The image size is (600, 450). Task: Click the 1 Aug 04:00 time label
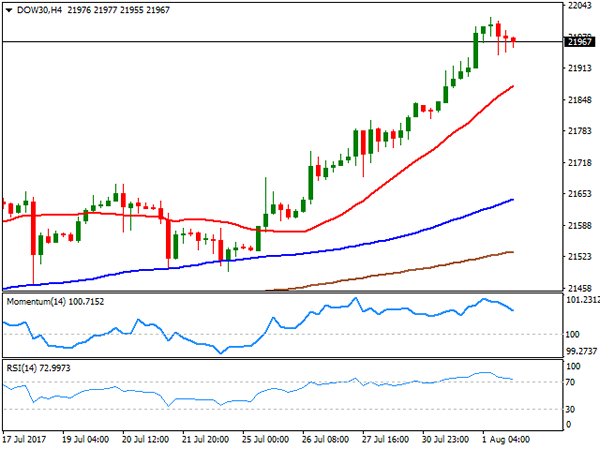[506, 439]
